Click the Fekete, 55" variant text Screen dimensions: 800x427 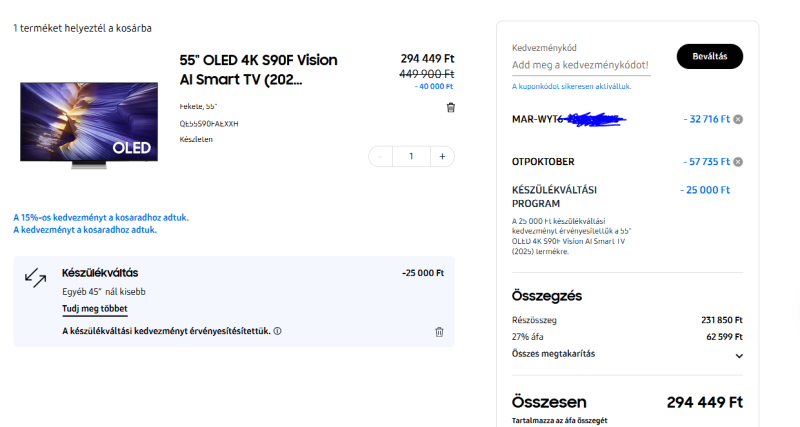(198, 107)
